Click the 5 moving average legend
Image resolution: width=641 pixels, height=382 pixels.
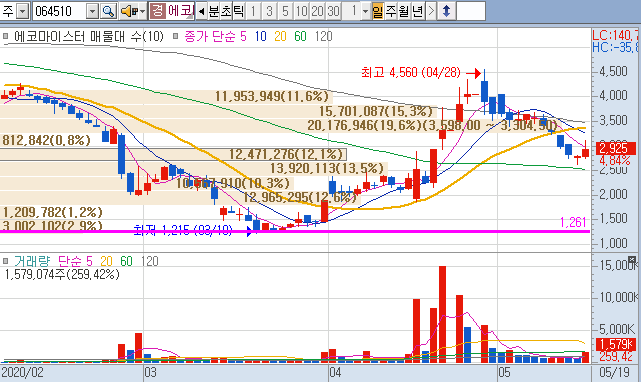click(243, 36)
